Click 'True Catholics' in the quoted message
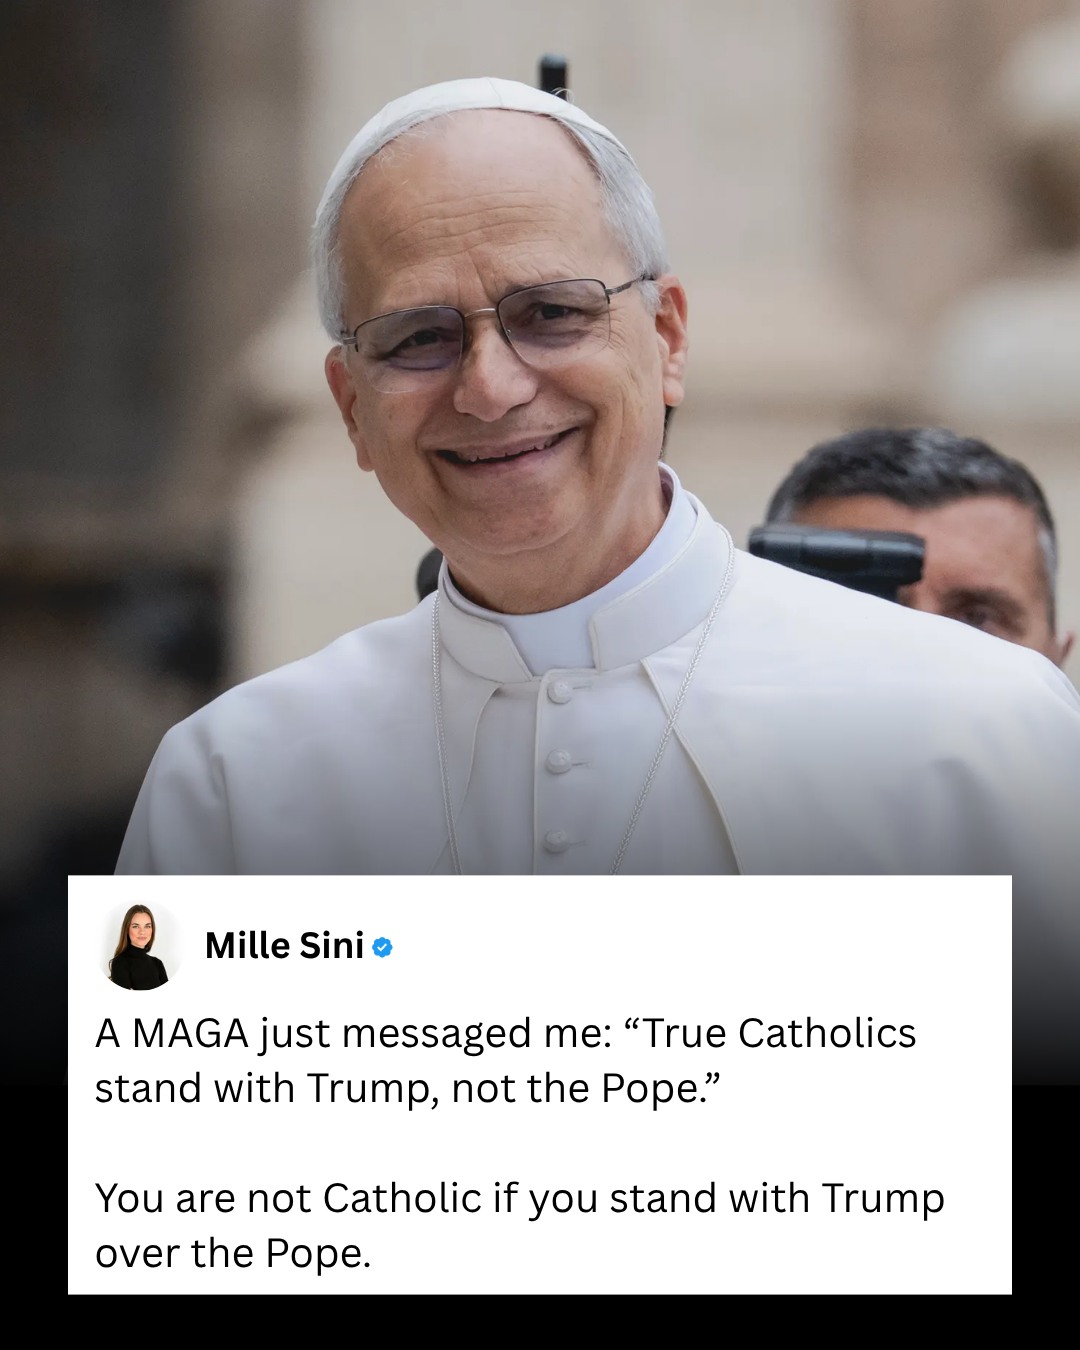Screen dimensions: 1080x1350 pos(779,1034)
